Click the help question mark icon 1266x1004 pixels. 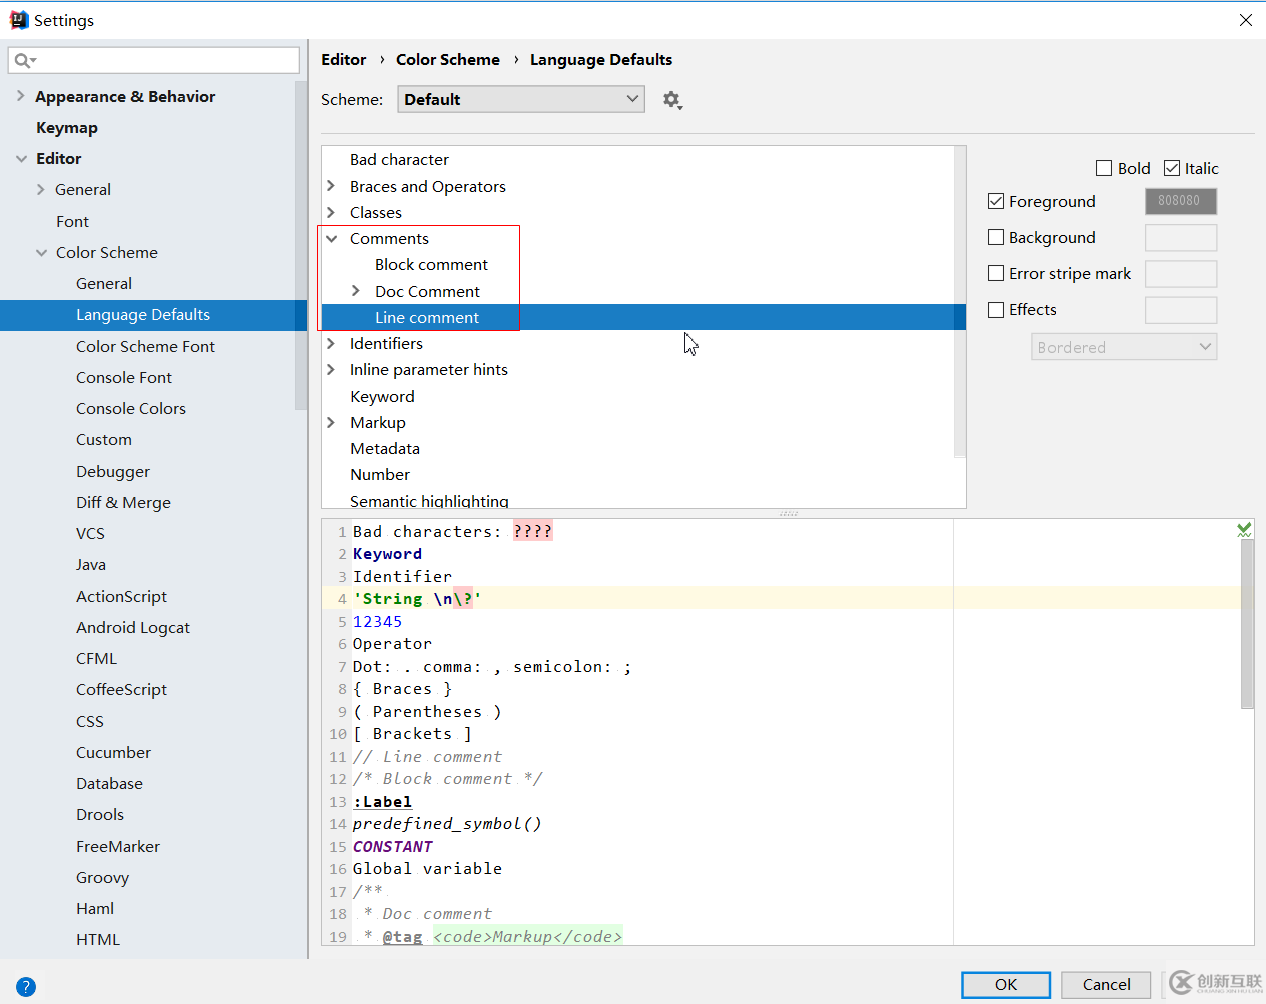pos(26,986)
